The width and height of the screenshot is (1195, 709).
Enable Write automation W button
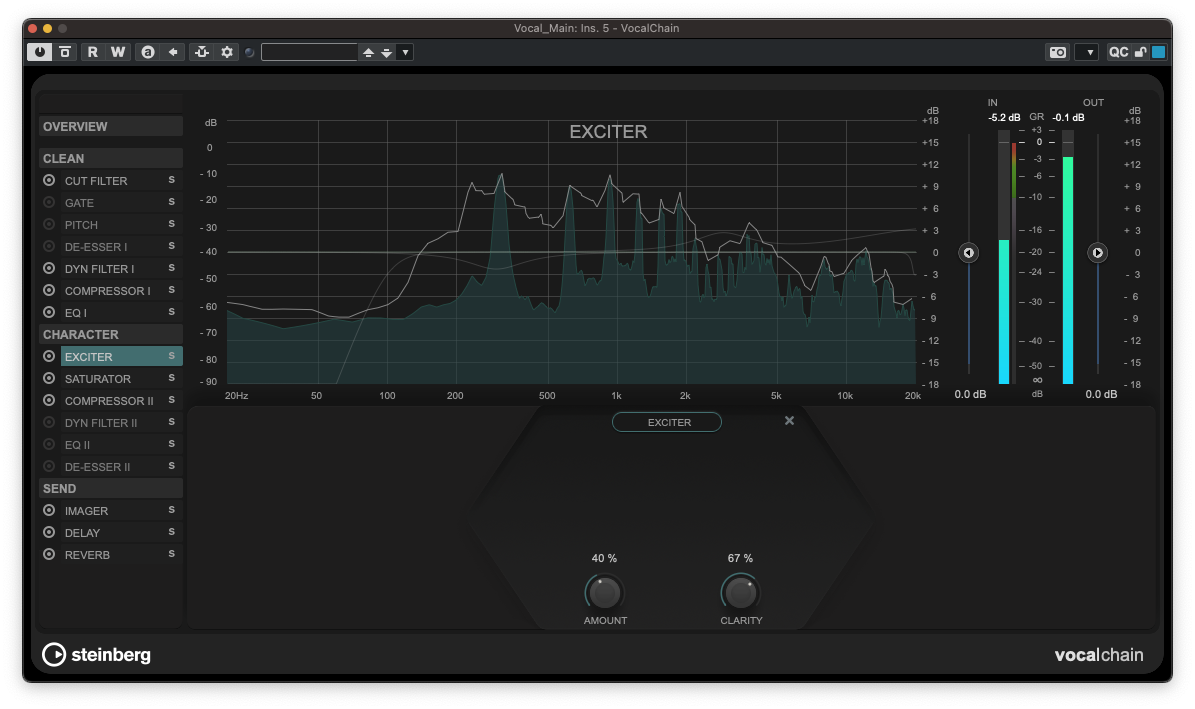118,52
